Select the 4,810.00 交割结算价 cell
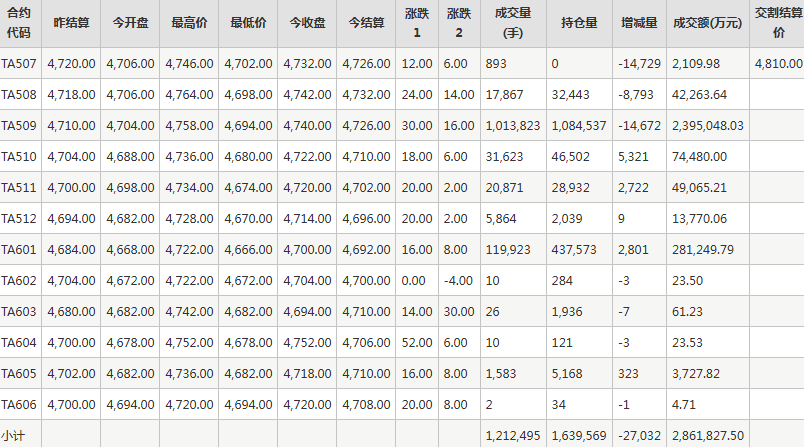 [x=777, y=64]
